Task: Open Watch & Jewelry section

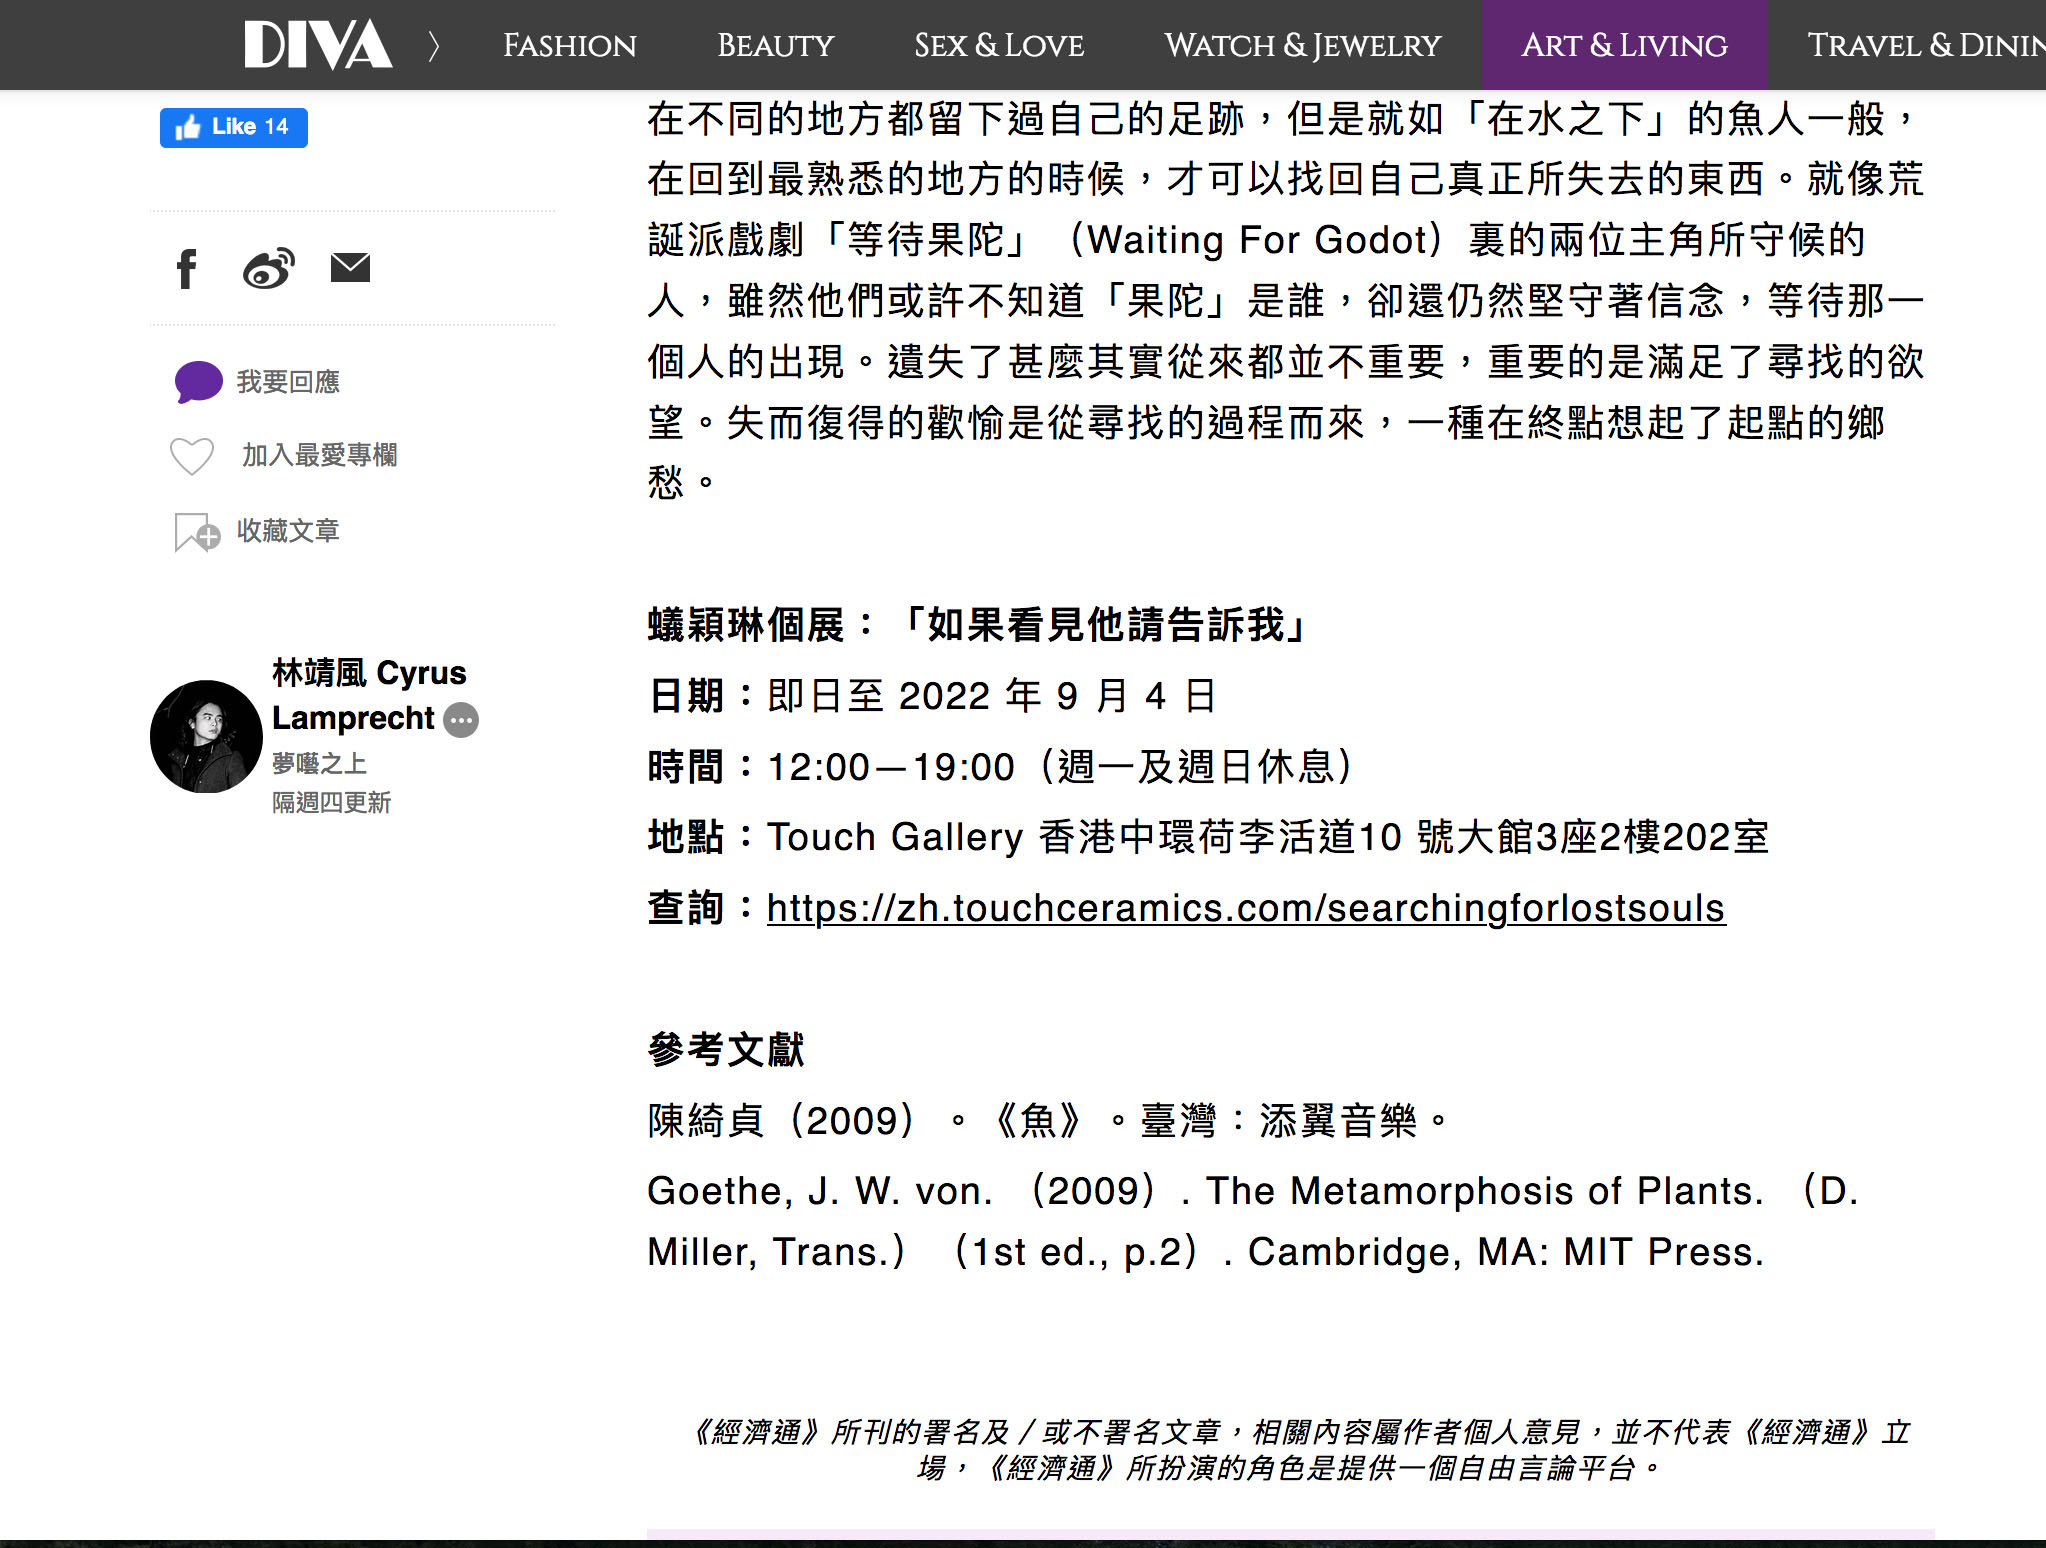Action: pos(1302,45)
